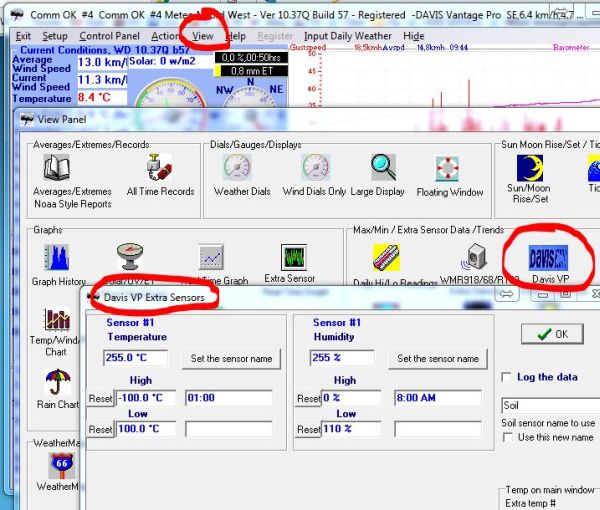This screenshot has width=600, height=510.
Task: Open the Help menu
Action: click(x=236, y=36)
